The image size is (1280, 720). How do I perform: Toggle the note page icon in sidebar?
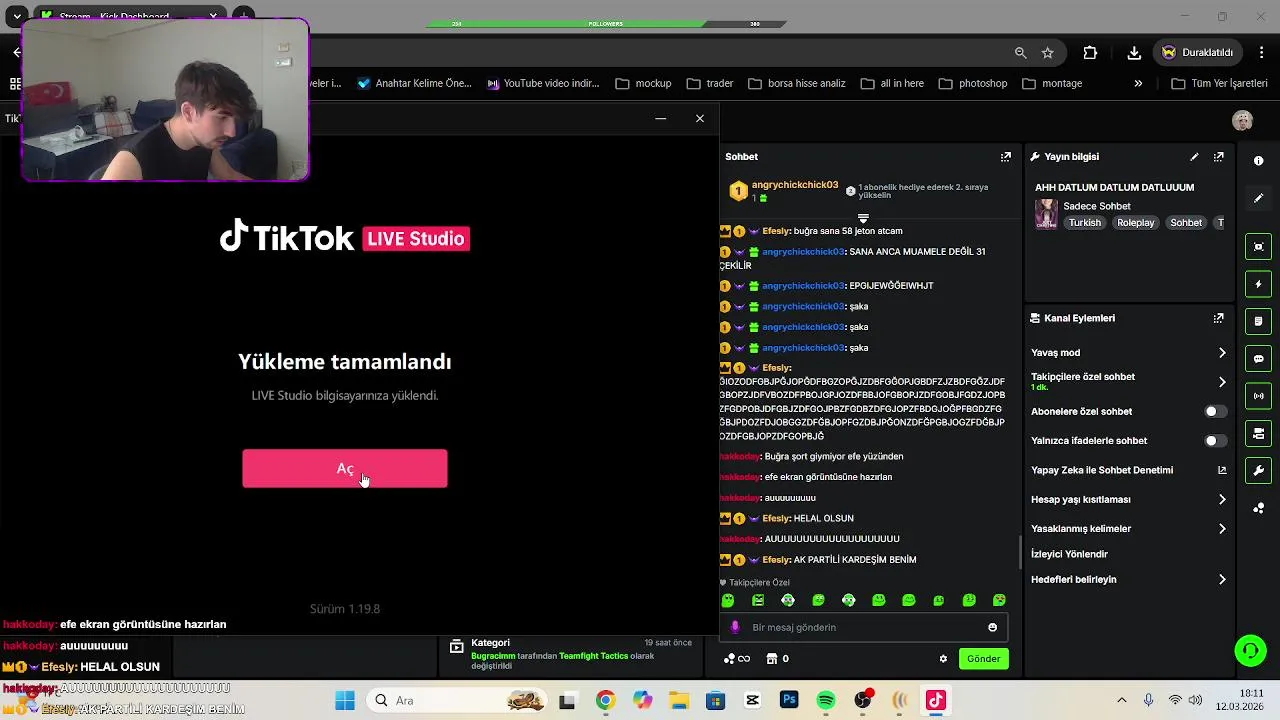[x=1258, y=321]
